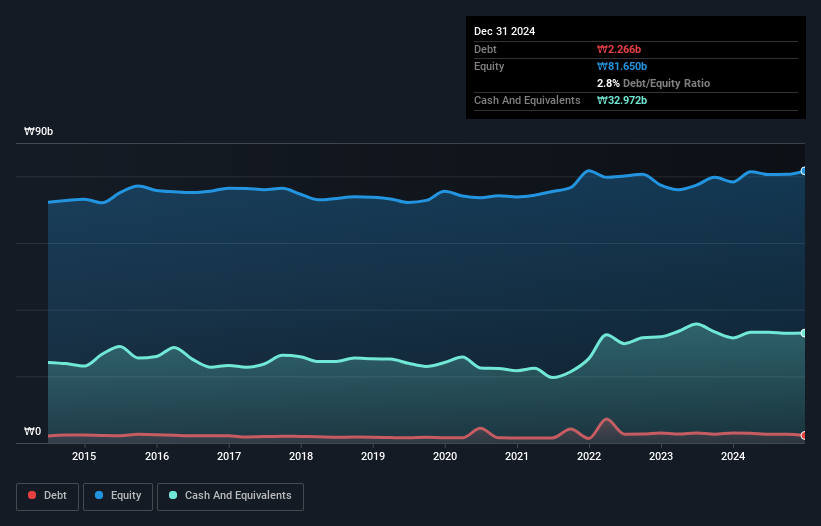Toggle the Cash And Equivalents legend button

(x=230, y=496)
